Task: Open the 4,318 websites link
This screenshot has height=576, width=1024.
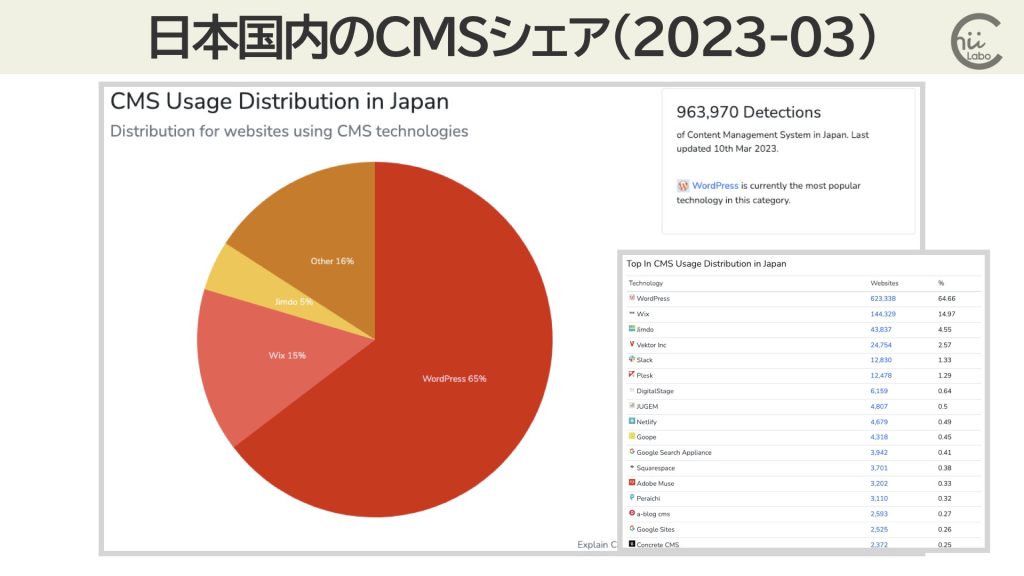Action: [878, 437]
